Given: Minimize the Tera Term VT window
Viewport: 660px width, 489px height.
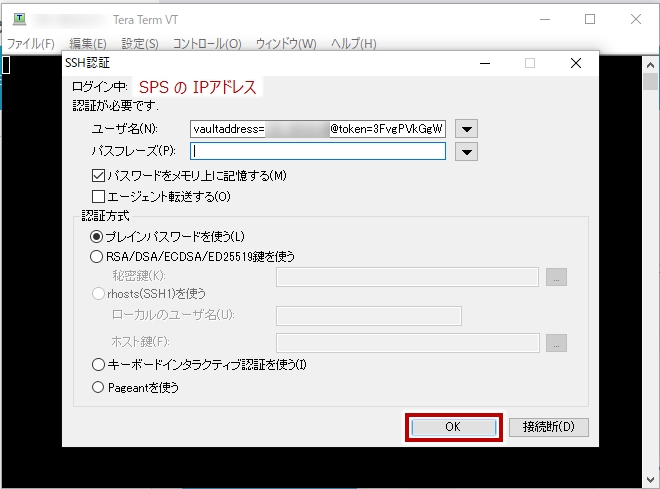Looking at the screenshot, I should coord(545,19).
